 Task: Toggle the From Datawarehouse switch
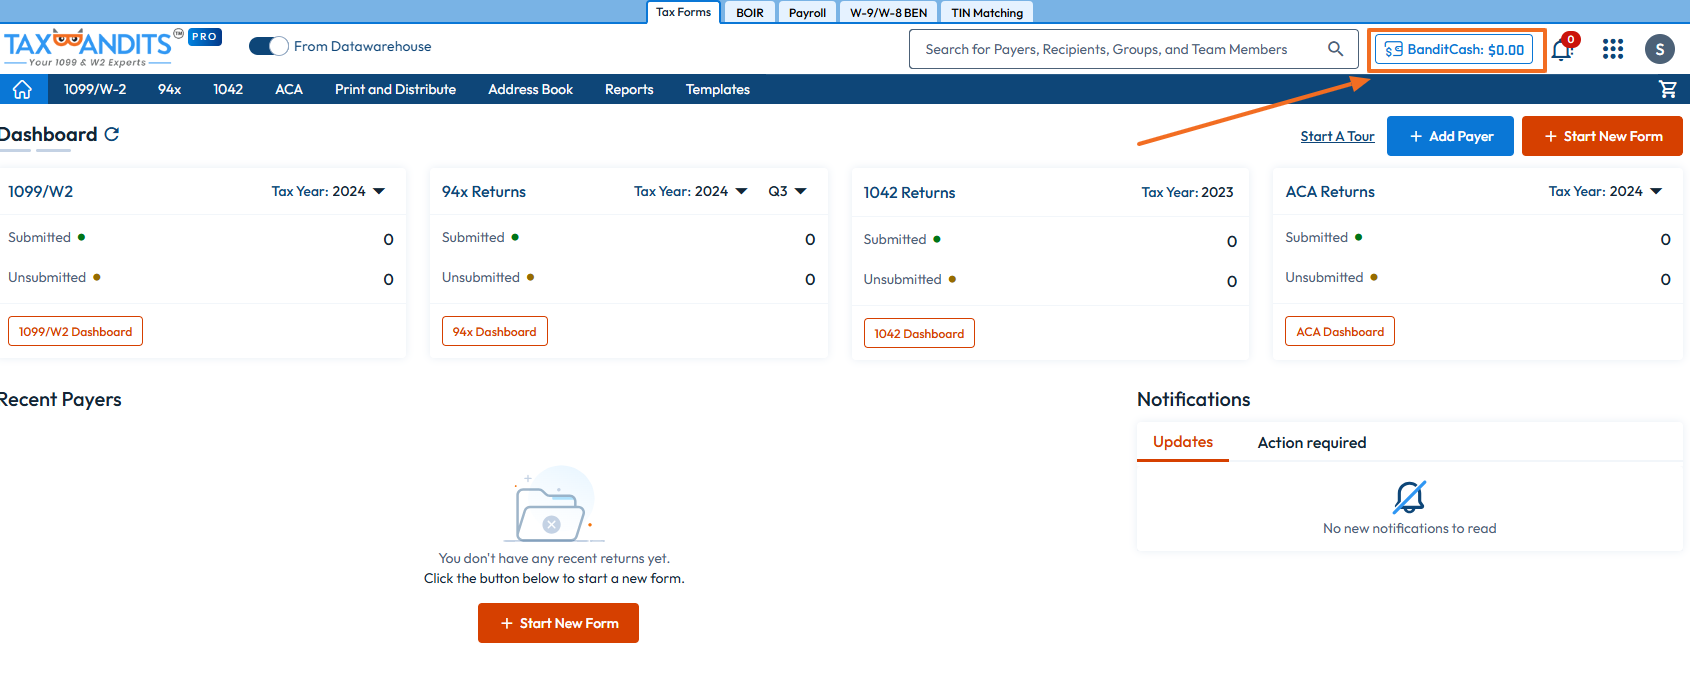(268, 46)
